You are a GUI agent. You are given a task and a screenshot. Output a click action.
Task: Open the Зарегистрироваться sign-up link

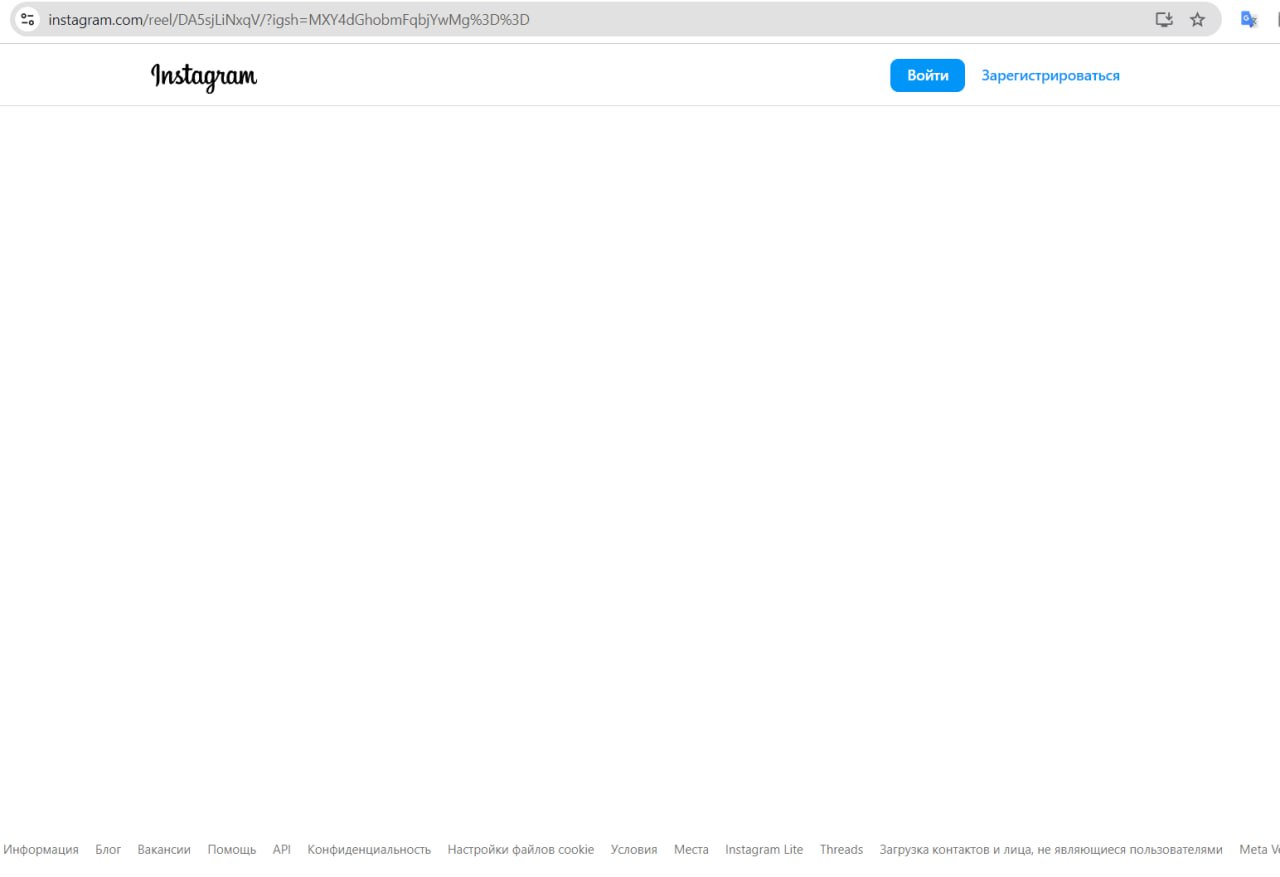[x=1050, y=75]
